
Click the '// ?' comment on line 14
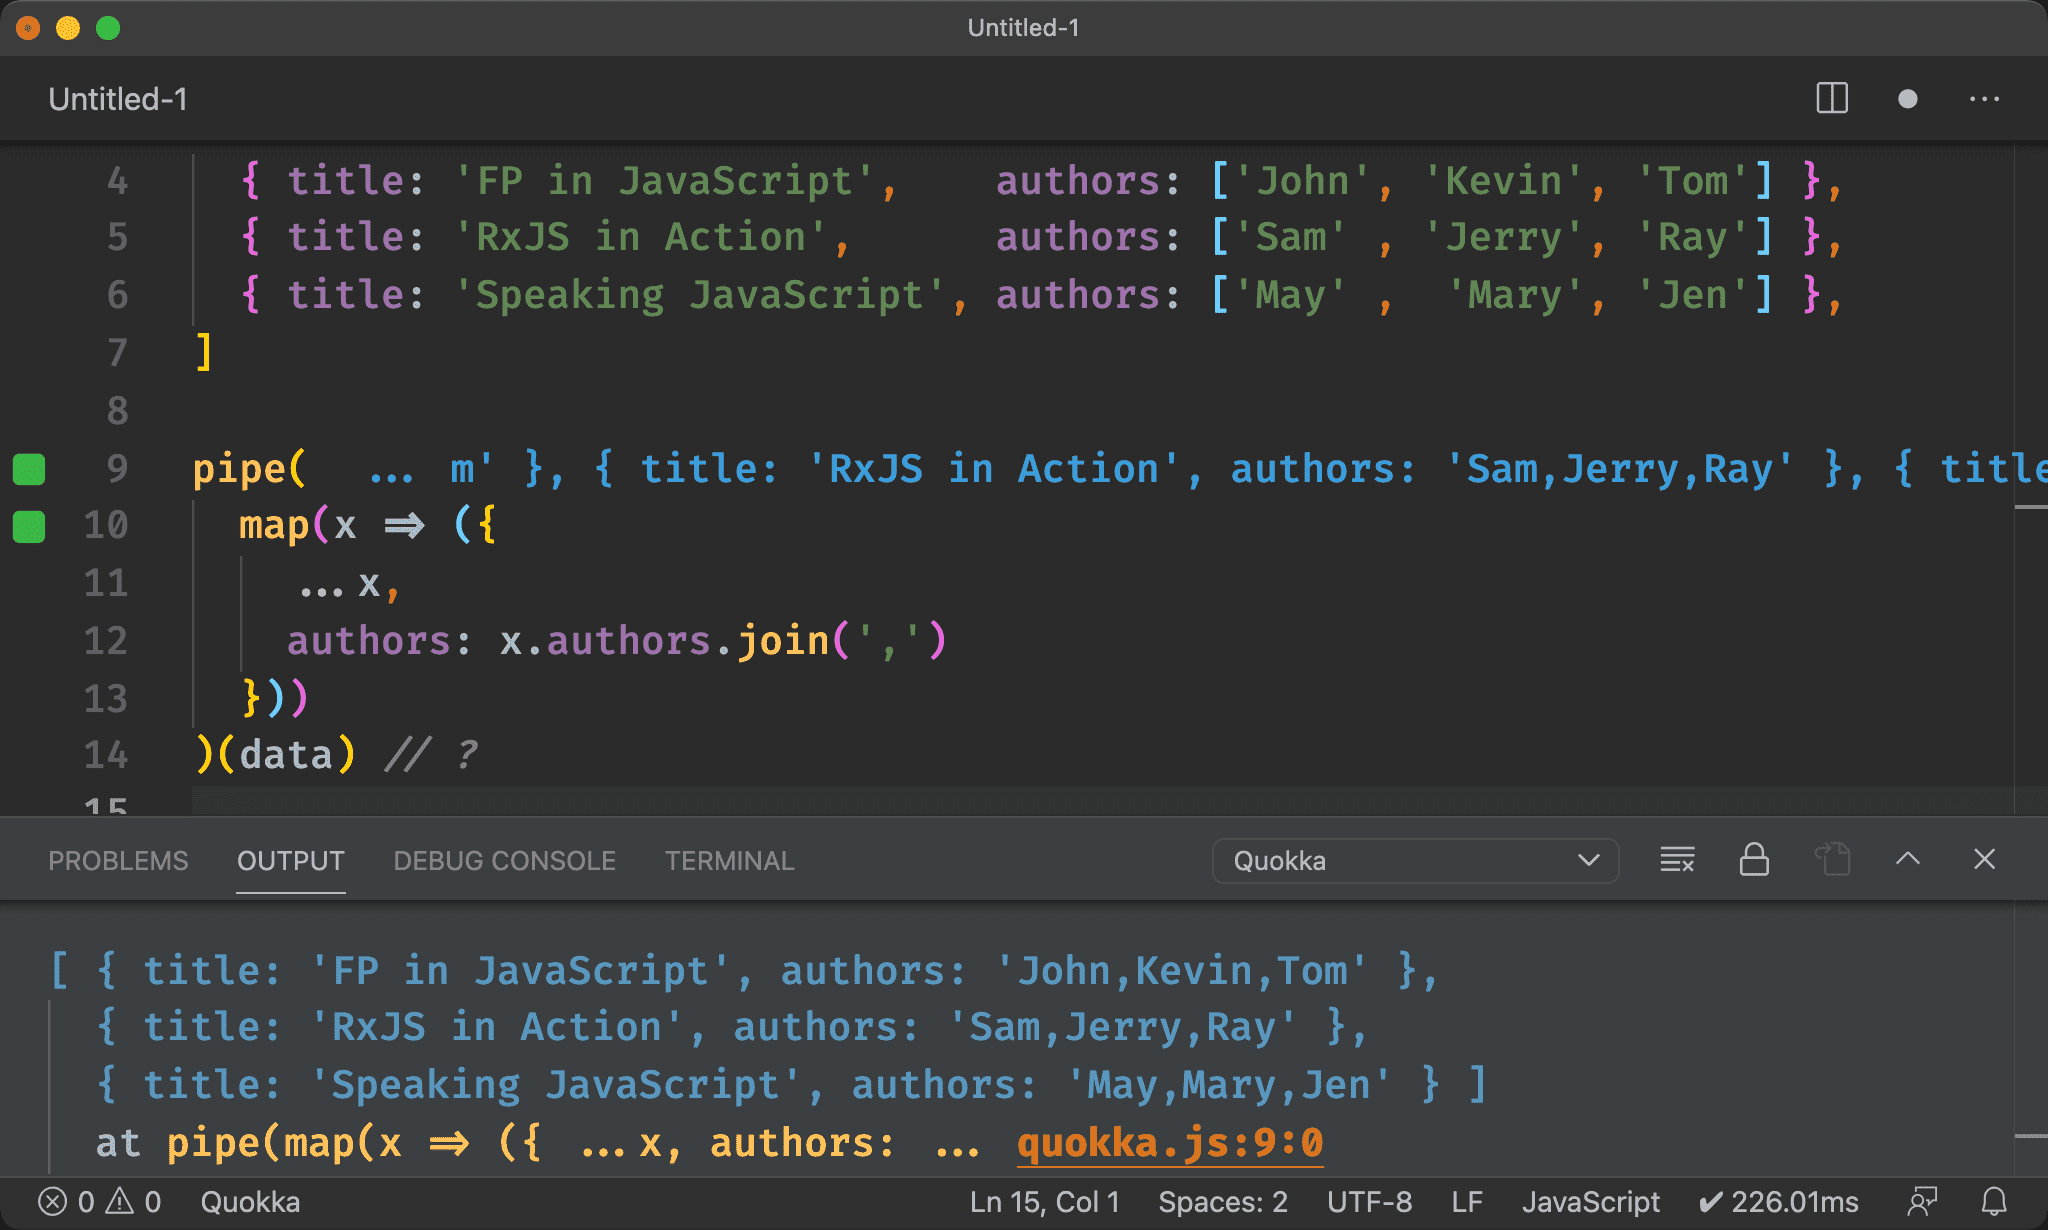pyautogui.click(x=432, y=754)
